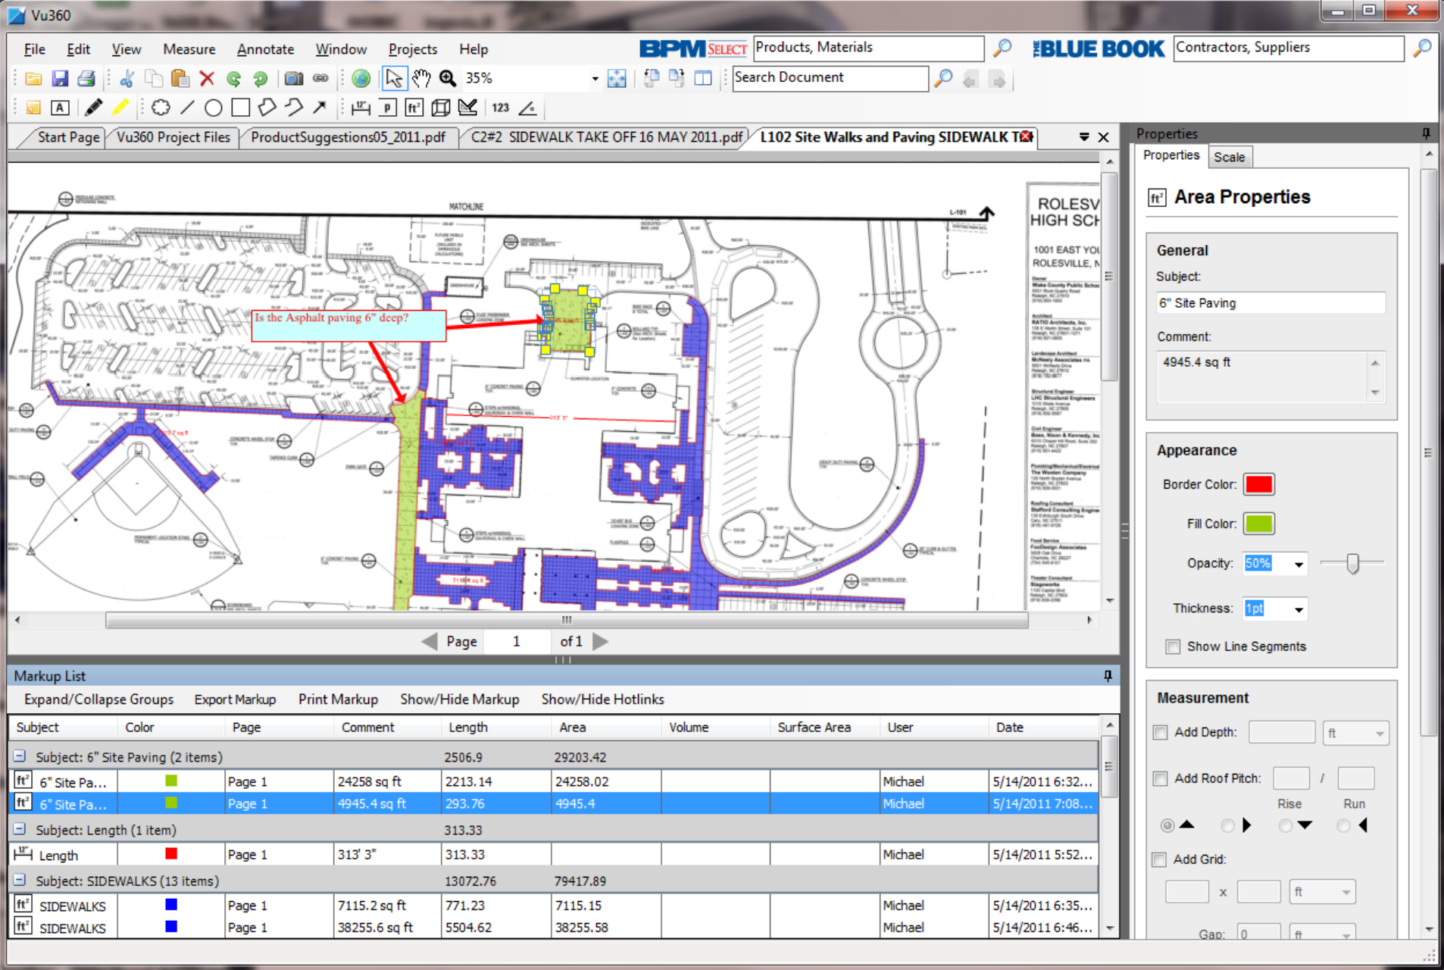Select the Length measurement tool
The height and width of the screenshot is (970, 1444).
click(360, 107)
